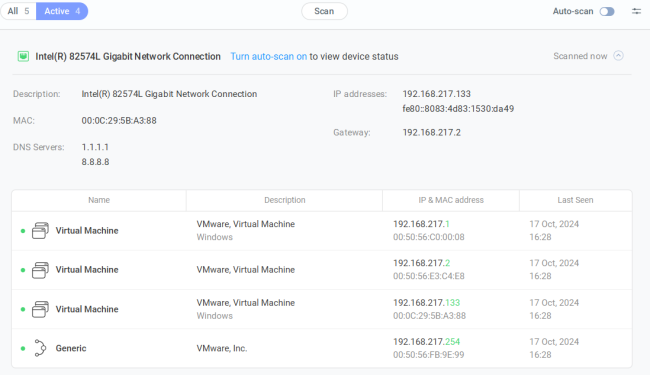Click the Generic device name
This screenshot has width=650, height=375.
[x=71, y=348]
